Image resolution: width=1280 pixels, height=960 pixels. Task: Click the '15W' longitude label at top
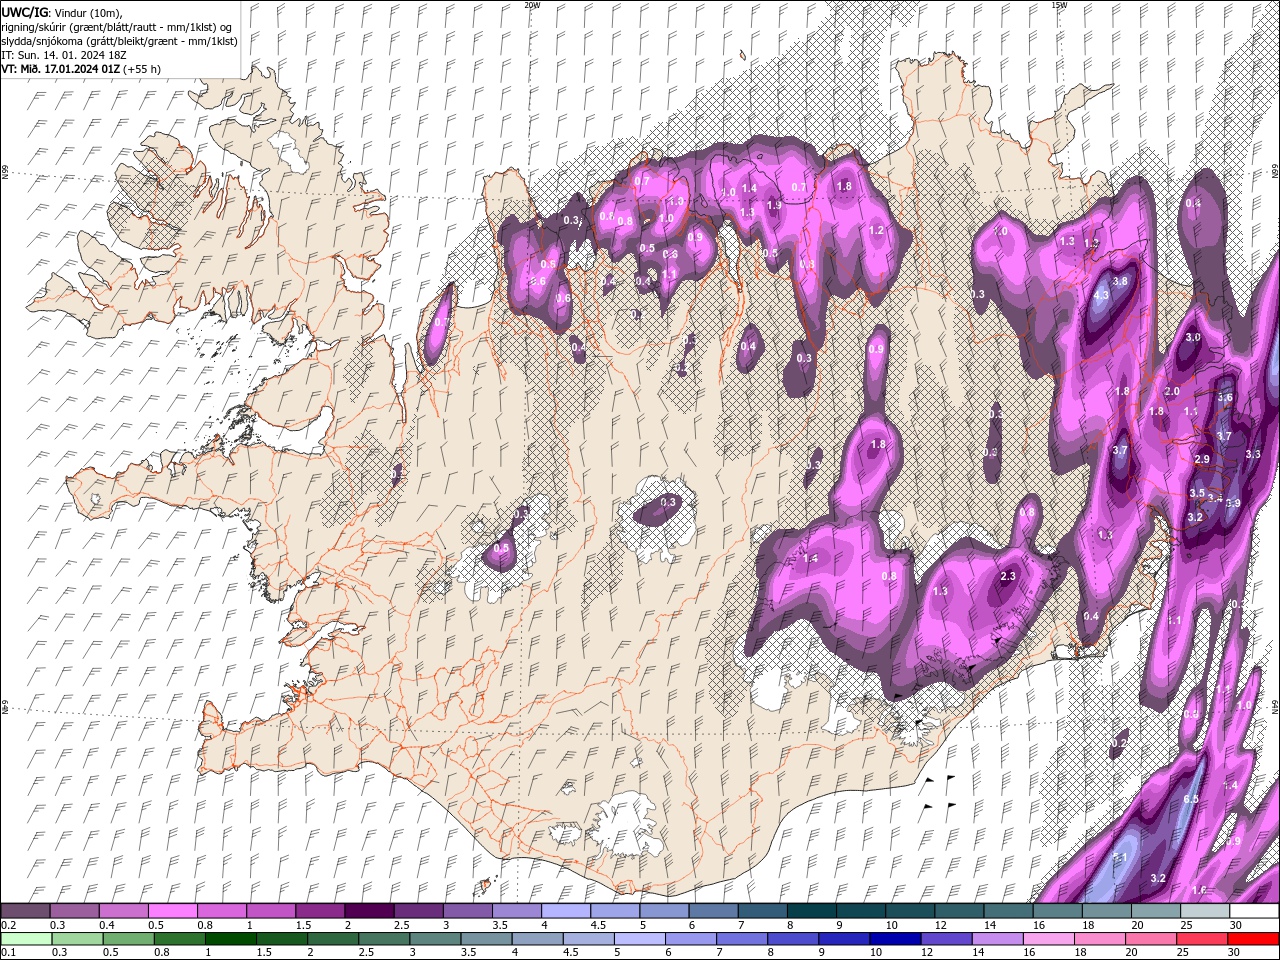1059,5
